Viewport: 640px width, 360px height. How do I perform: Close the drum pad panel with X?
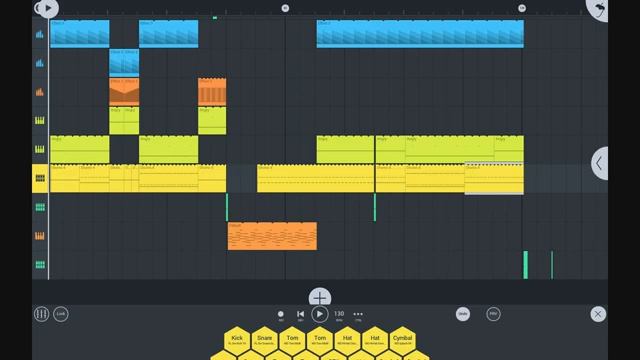[x=598, y=314]
